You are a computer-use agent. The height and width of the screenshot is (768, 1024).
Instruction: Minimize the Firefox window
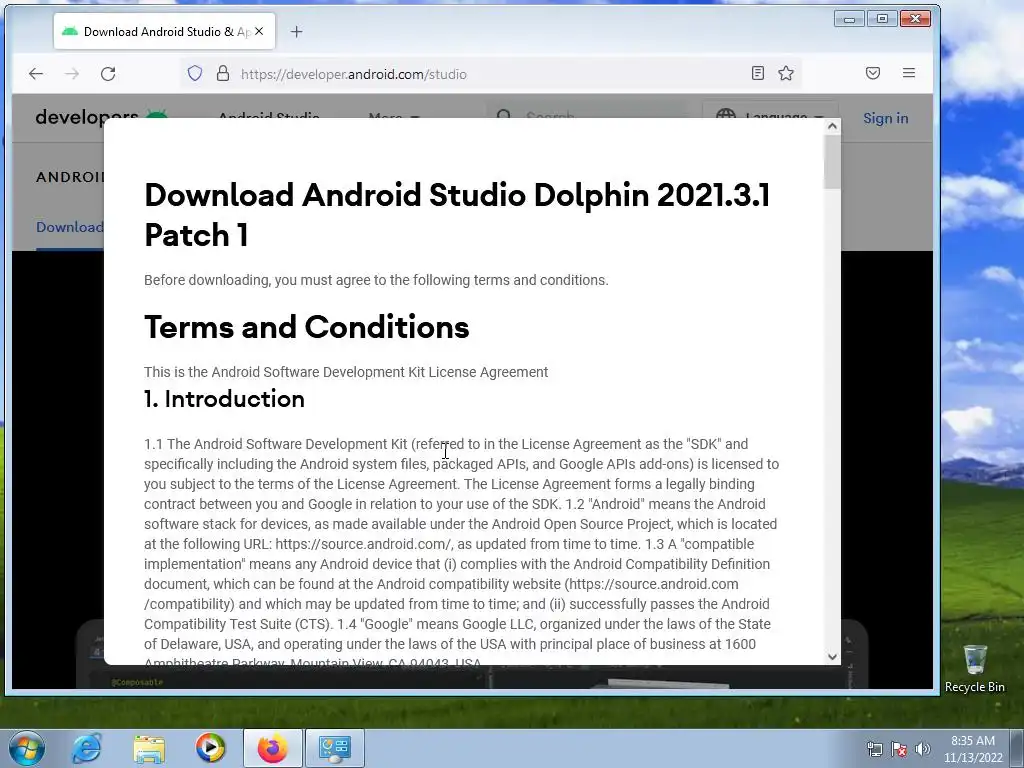pos(850,19)
